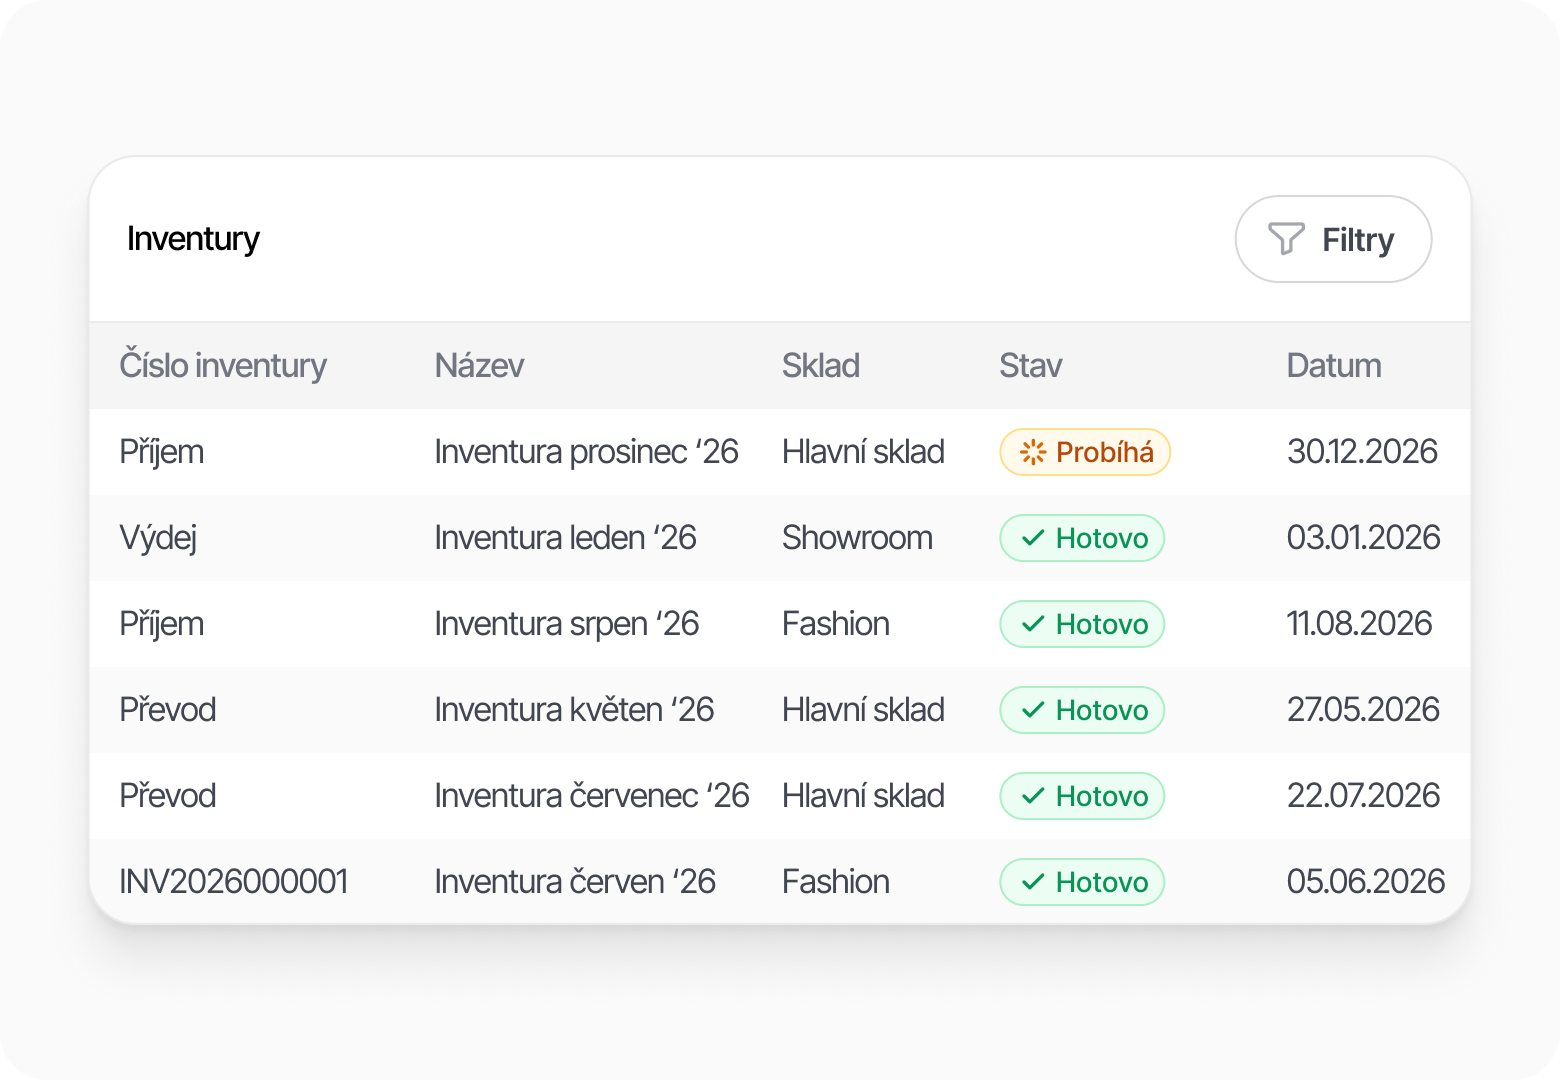Click the Inventury panel title
The image size is (1560, 1080).
(193, 239)
